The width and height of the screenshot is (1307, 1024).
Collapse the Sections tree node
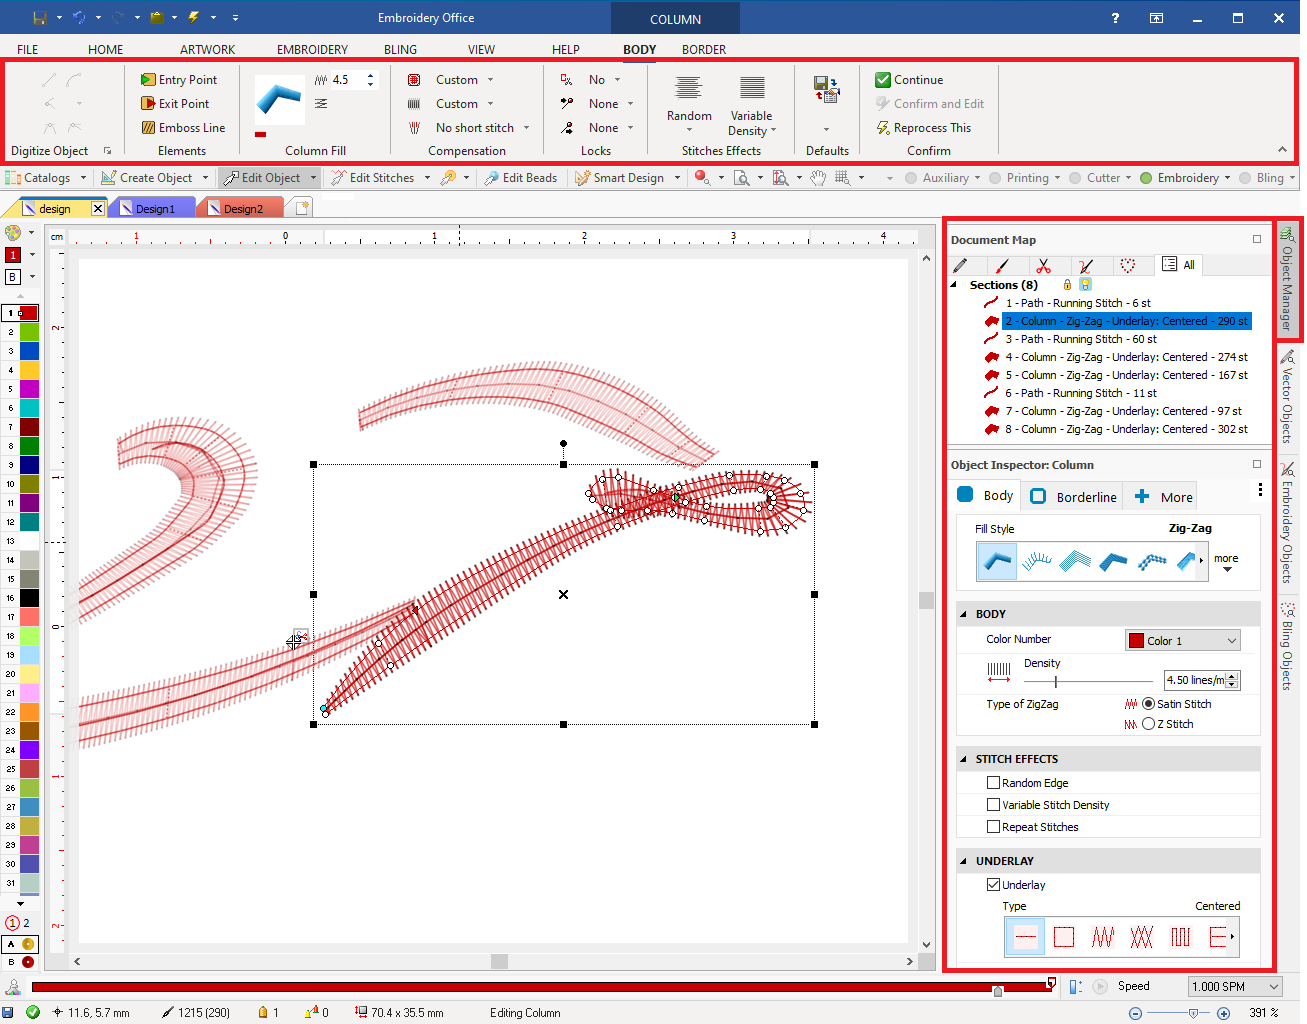(954, 285)
